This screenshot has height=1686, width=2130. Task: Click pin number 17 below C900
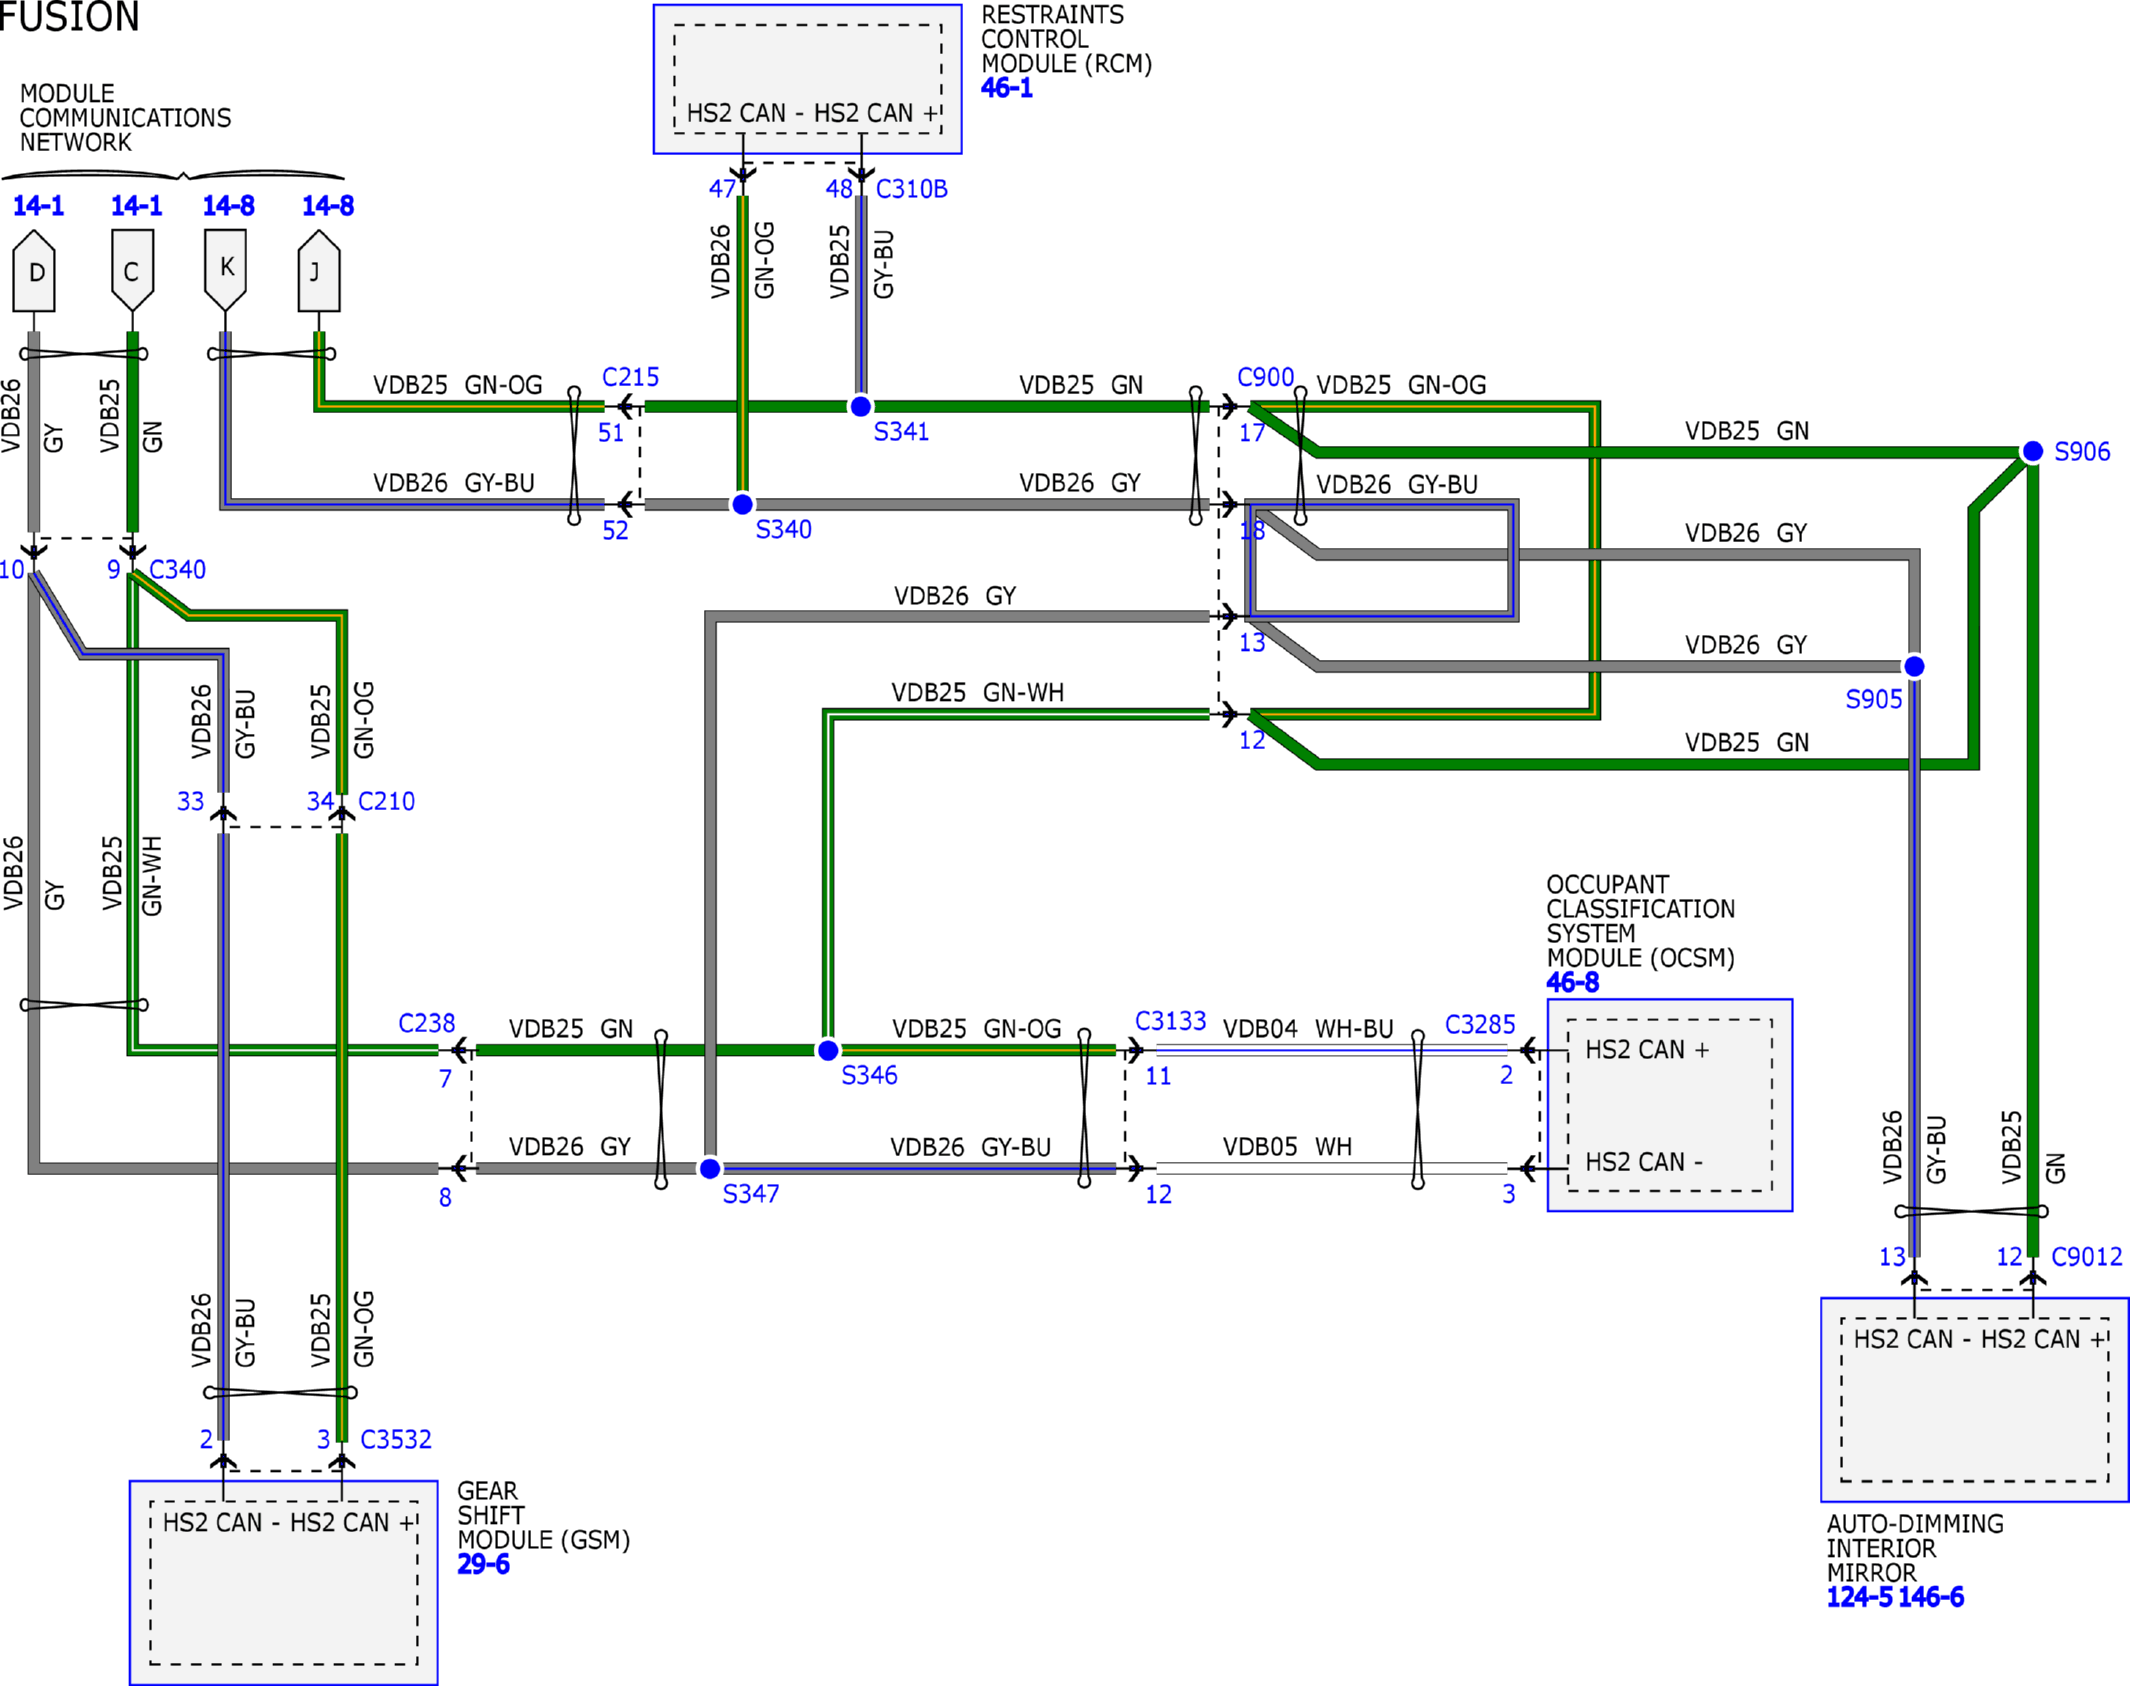1252,434
